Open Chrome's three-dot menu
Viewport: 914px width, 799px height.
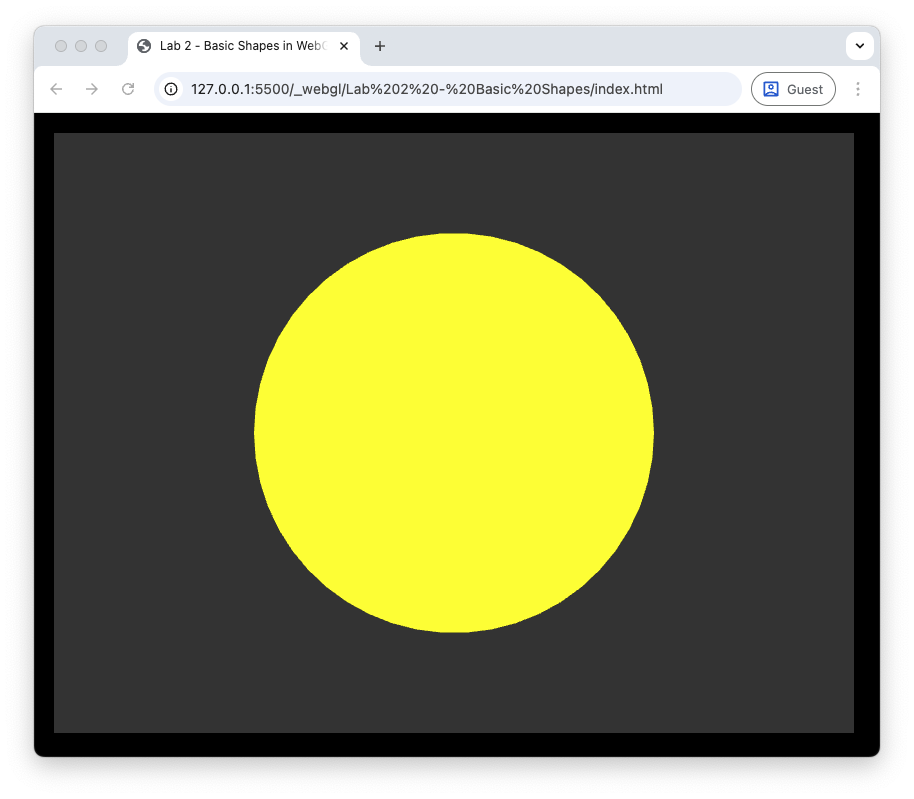[x=857, y=89]
